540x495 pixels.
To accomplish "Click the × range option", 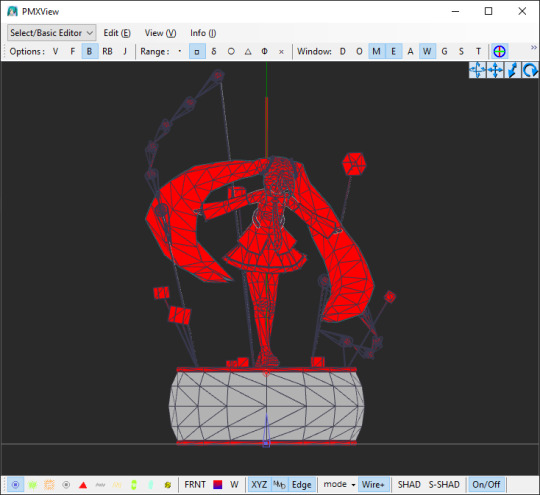I will click(281, 51).
